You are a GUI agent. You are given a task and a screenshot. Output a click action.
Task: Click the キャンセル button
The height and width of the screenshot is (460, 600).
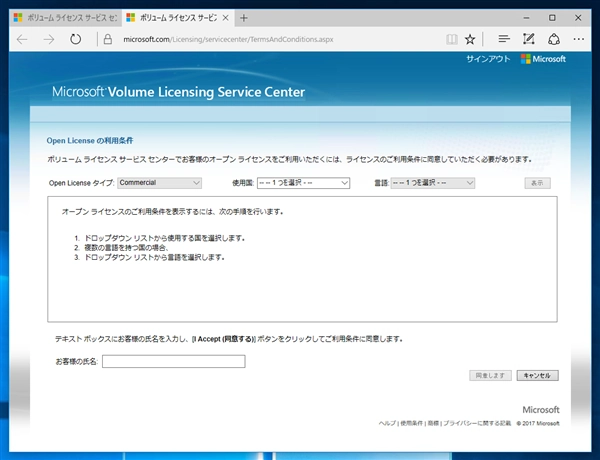(x=538, y=375)
